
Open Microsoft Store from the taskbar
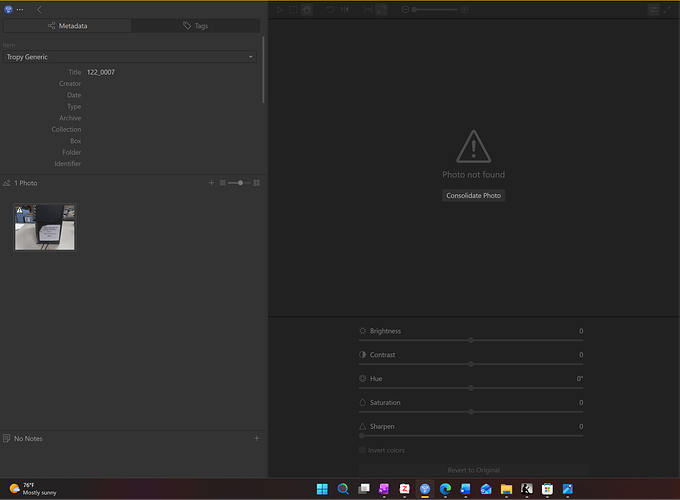[547, 489]
